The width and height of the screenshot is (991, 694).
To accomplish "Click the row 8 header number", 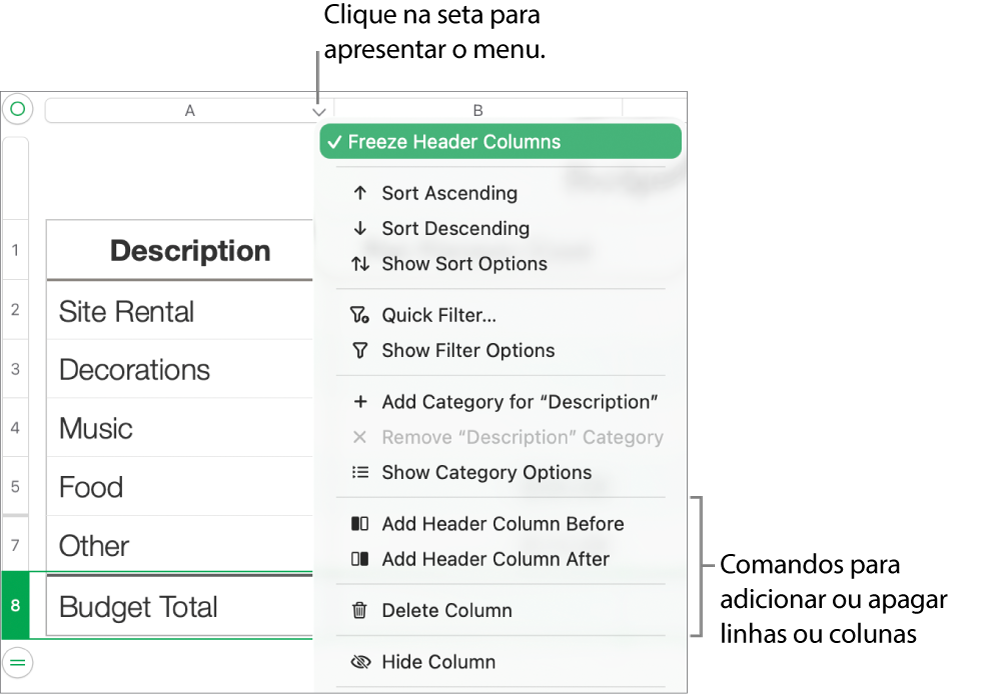I will [x=15, y=606].
